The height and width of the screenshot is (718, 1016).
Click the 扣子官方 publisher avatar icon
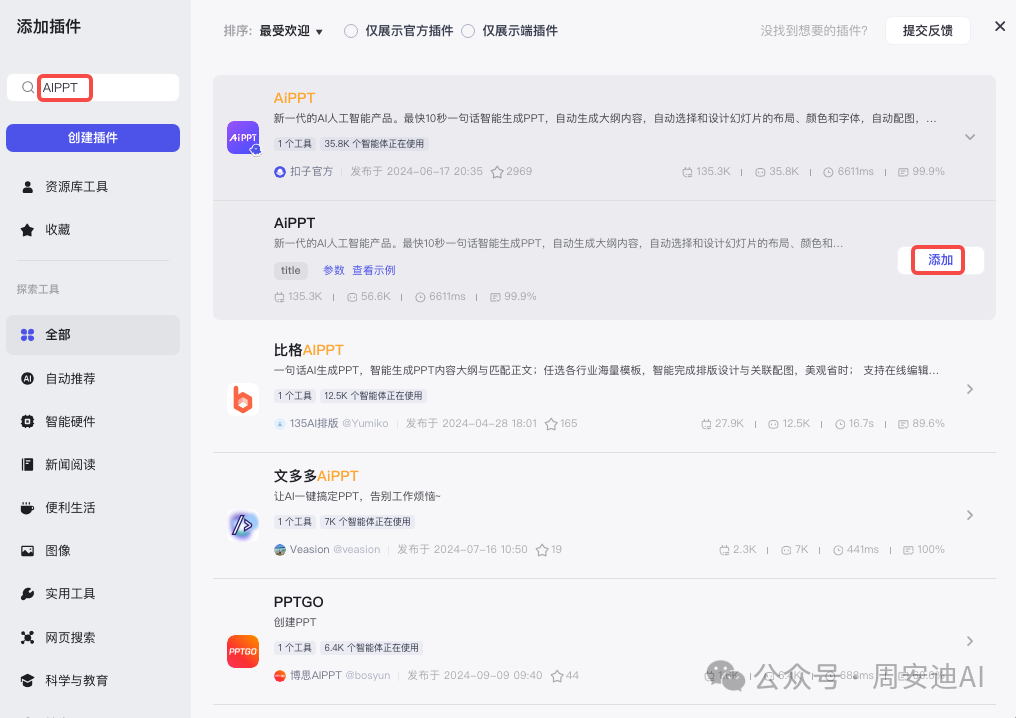coord(280,172)
